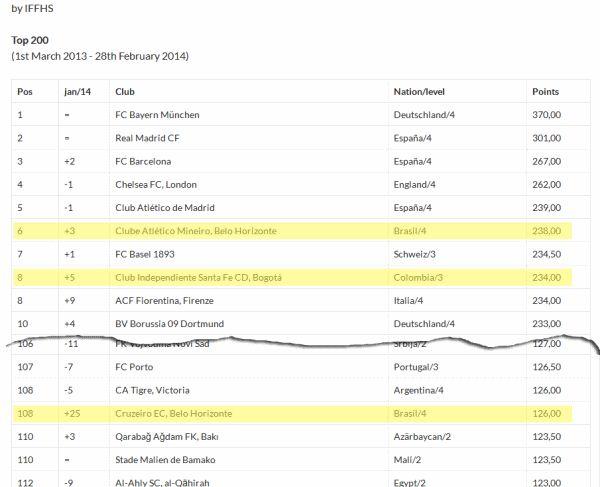Image resolution: width=600 pixels, height=487 pixels.
Task: Click the 'Club' column header
Action: [x=125, y=92]
